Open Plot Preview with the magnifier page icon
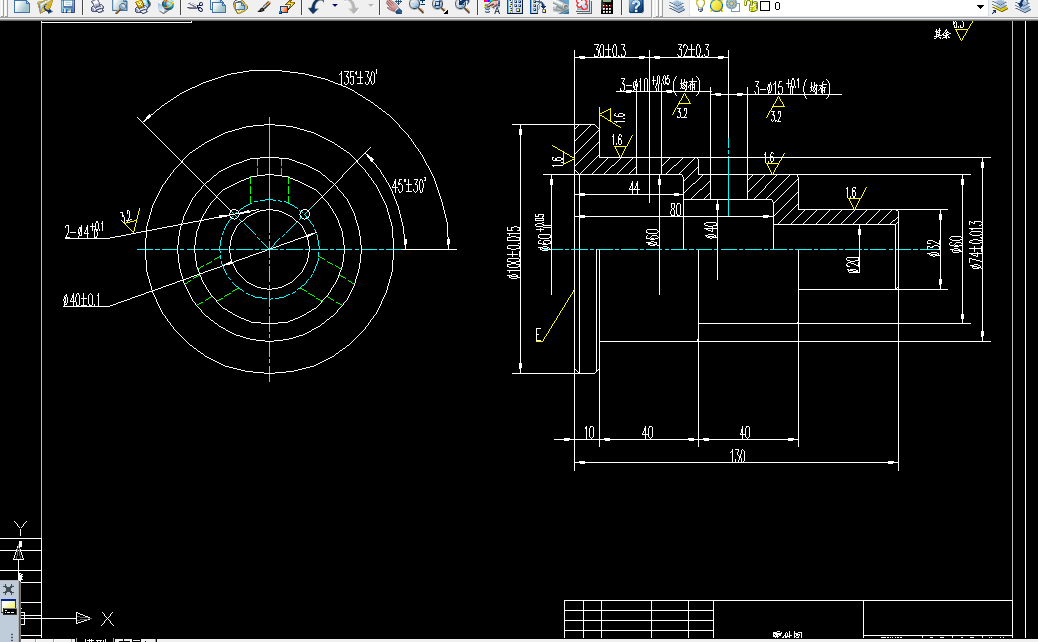This screenshot has width=1038, height=642. coord(120,7)
